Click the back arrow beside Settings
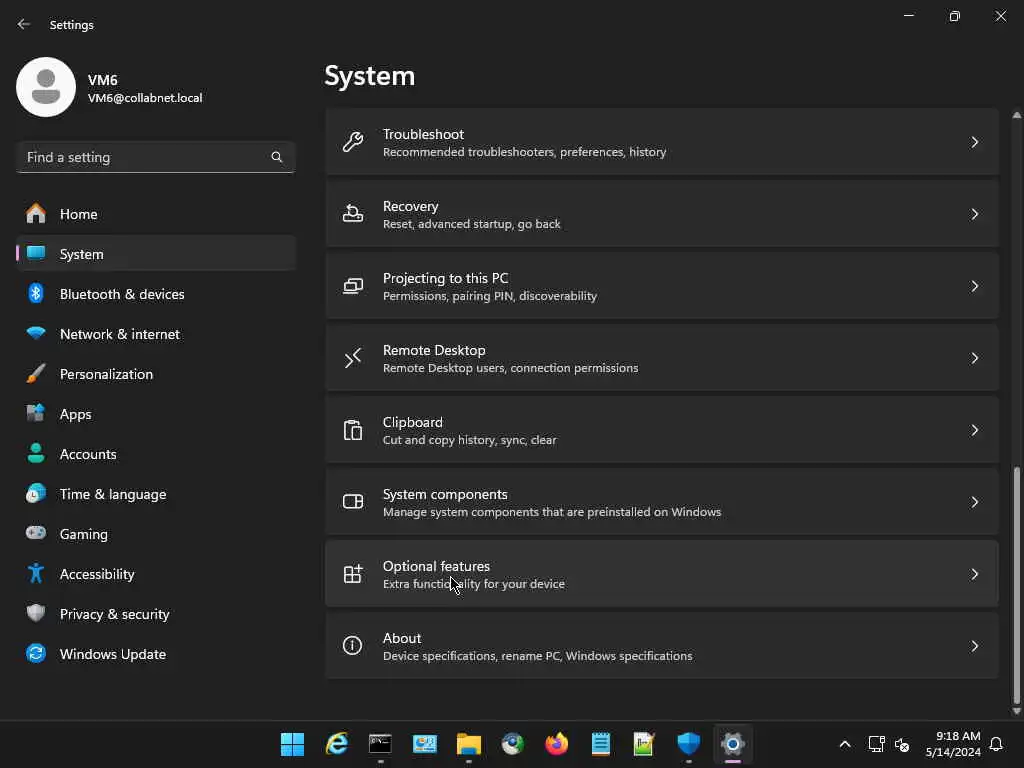 point(24,24)
